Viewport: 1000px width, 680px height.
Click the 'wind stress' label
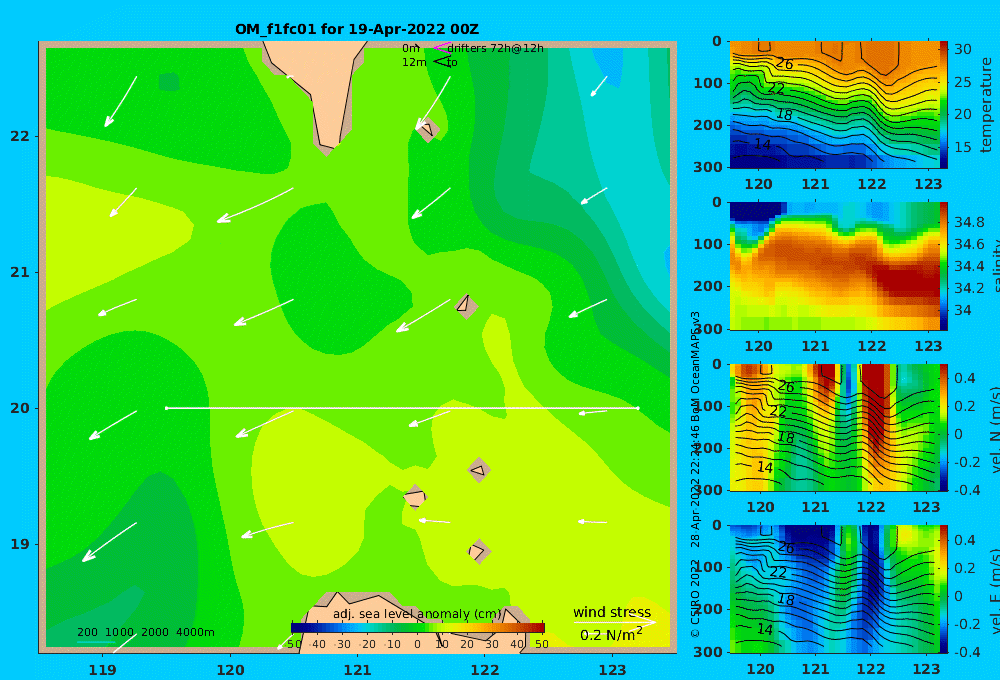[612, 612]
